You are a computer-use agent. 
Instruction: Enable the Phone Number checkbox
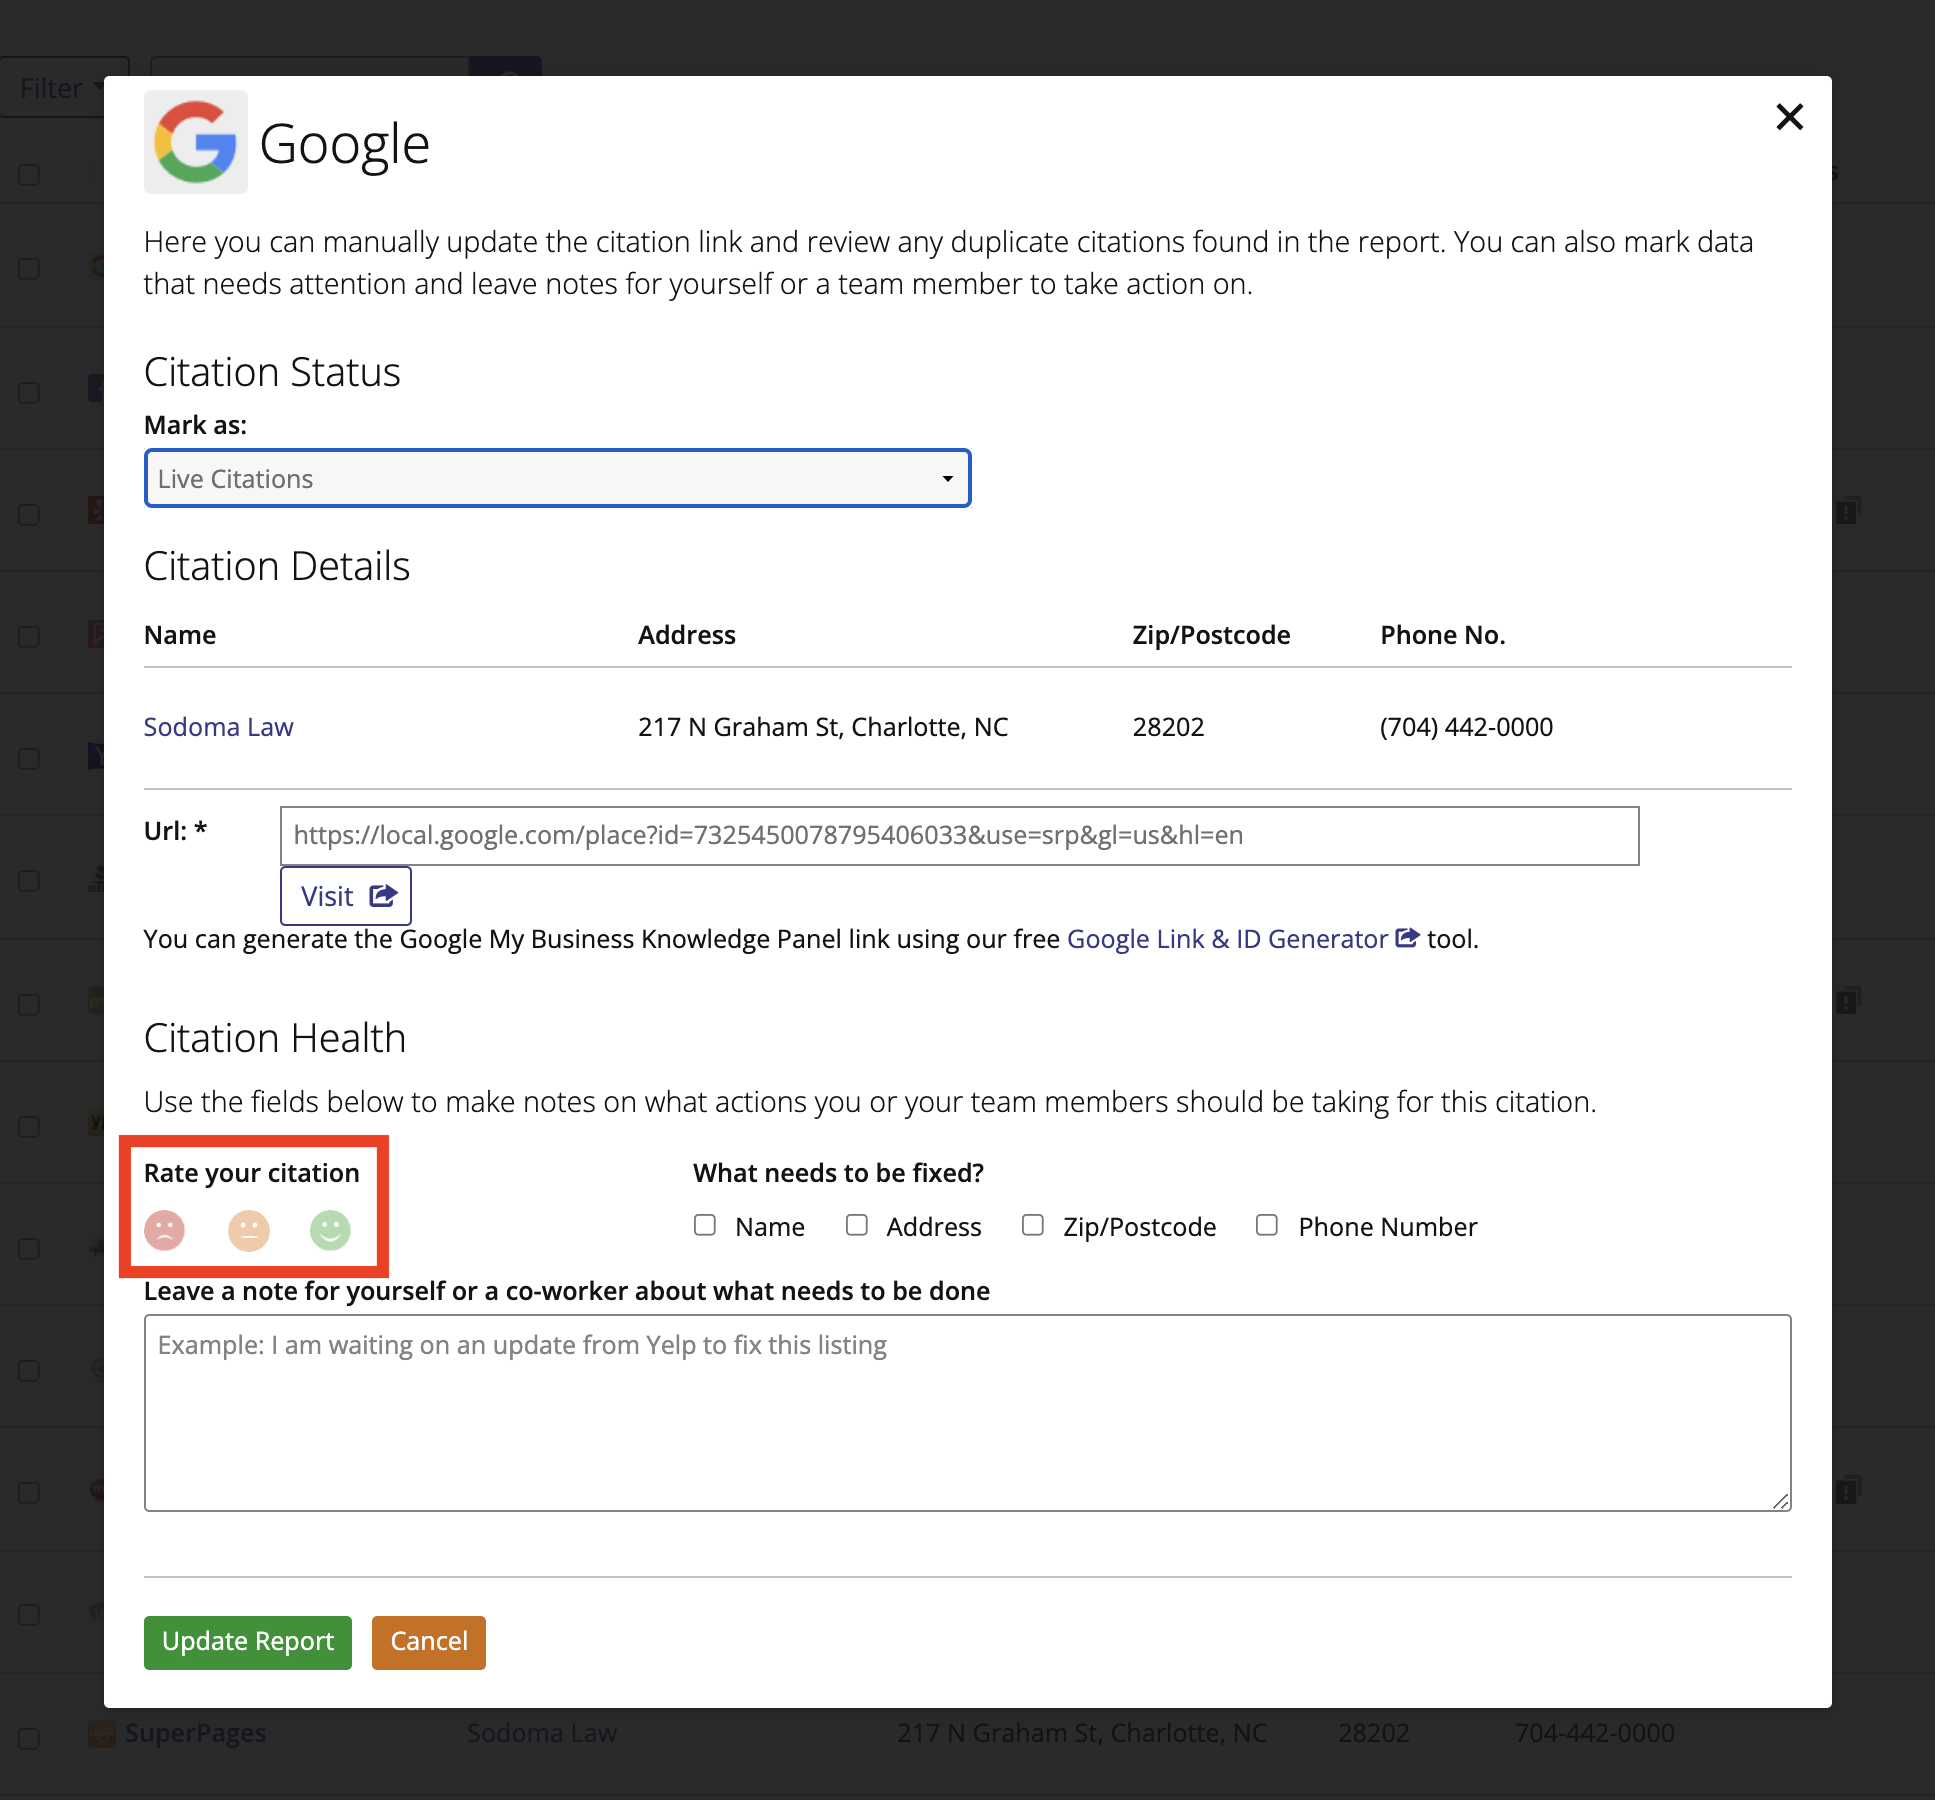click(1267, 1225)
